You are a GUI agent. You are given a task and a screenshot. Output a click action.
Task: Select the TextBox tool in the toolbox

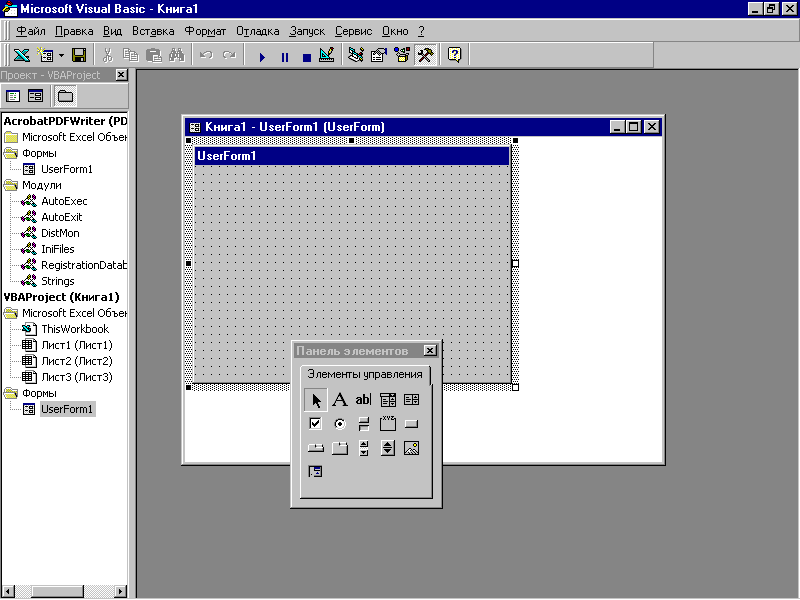coord(363,400)
